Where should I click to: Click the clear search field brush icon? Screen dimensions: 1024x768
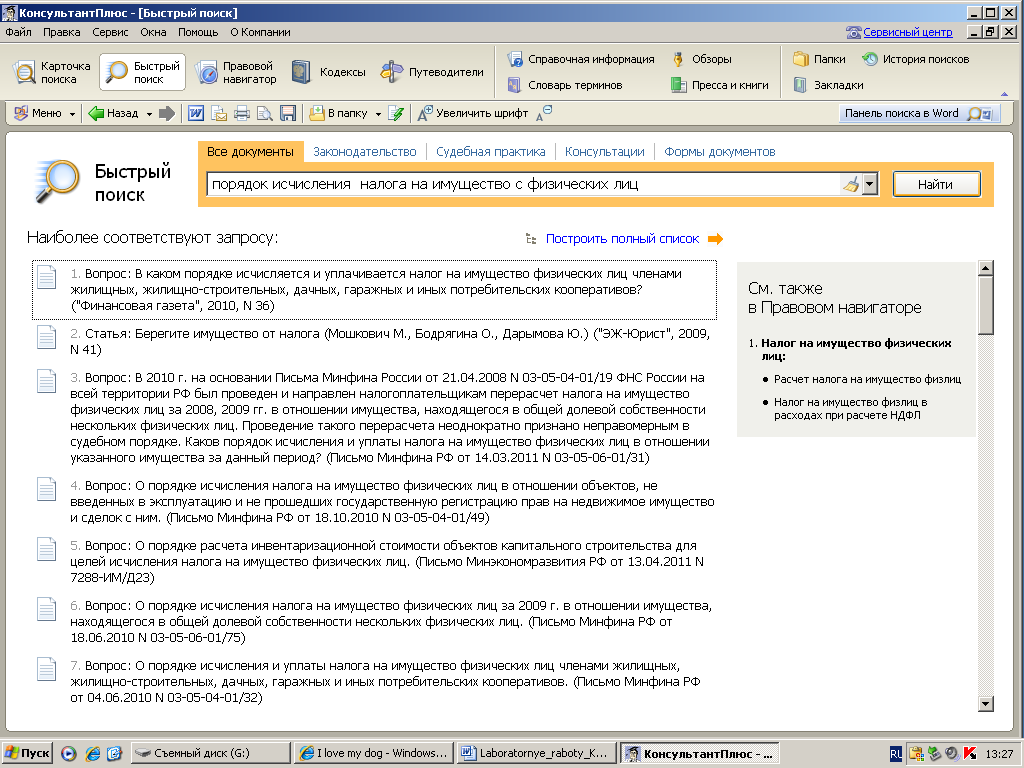coord(850,184)
